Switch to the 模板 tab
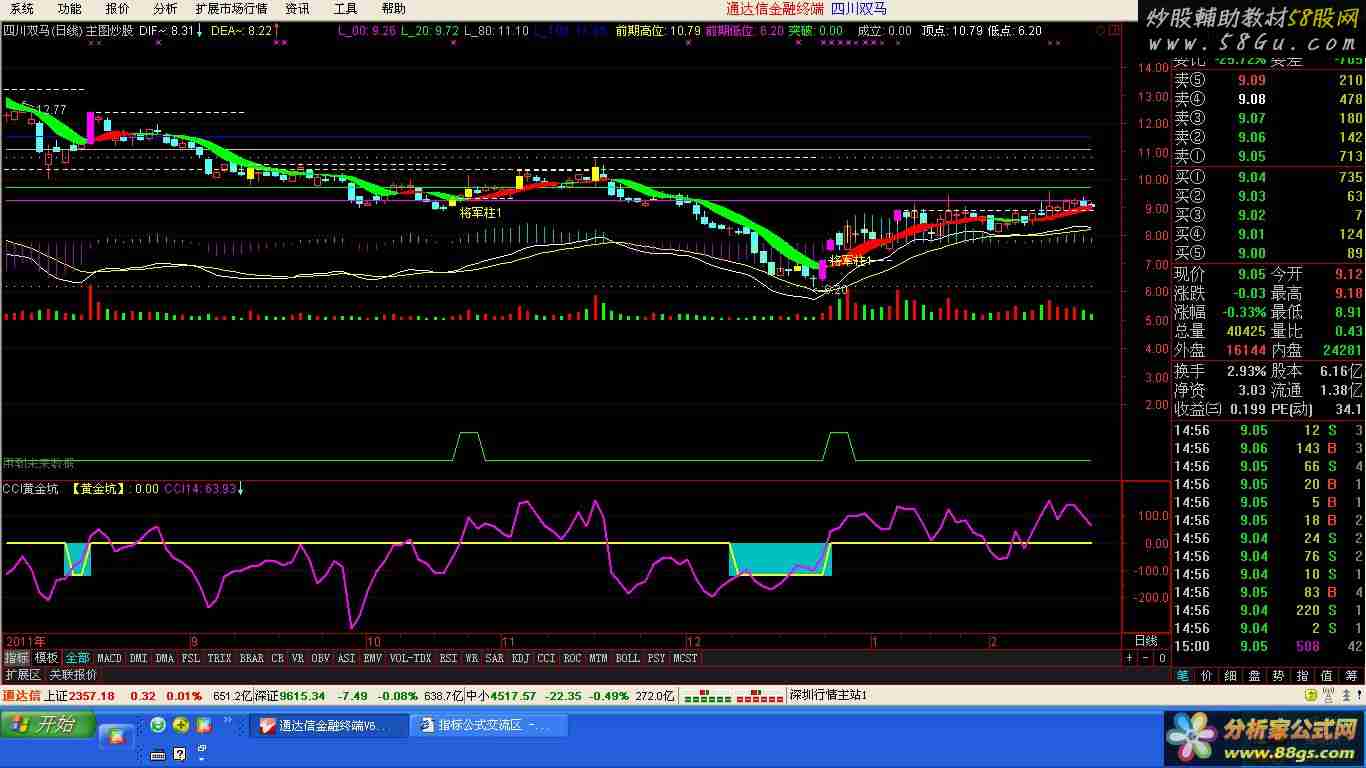Viewport: 1366px width, 768px height. [46, 658]
